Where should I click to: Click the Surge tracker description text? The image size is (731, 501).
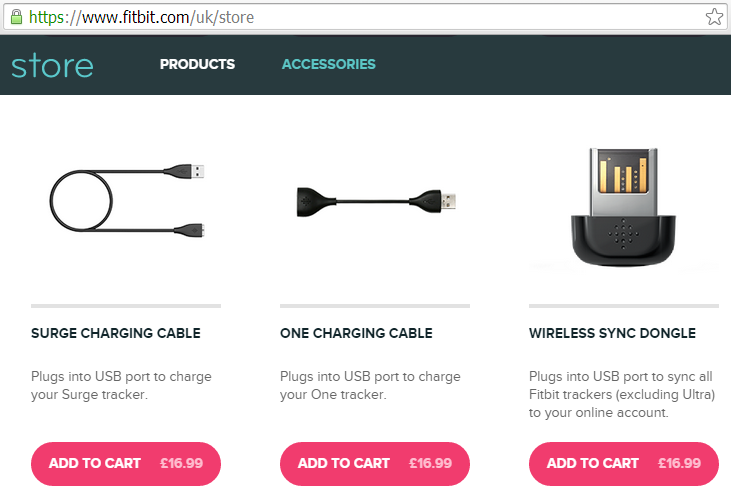(121, 385)
